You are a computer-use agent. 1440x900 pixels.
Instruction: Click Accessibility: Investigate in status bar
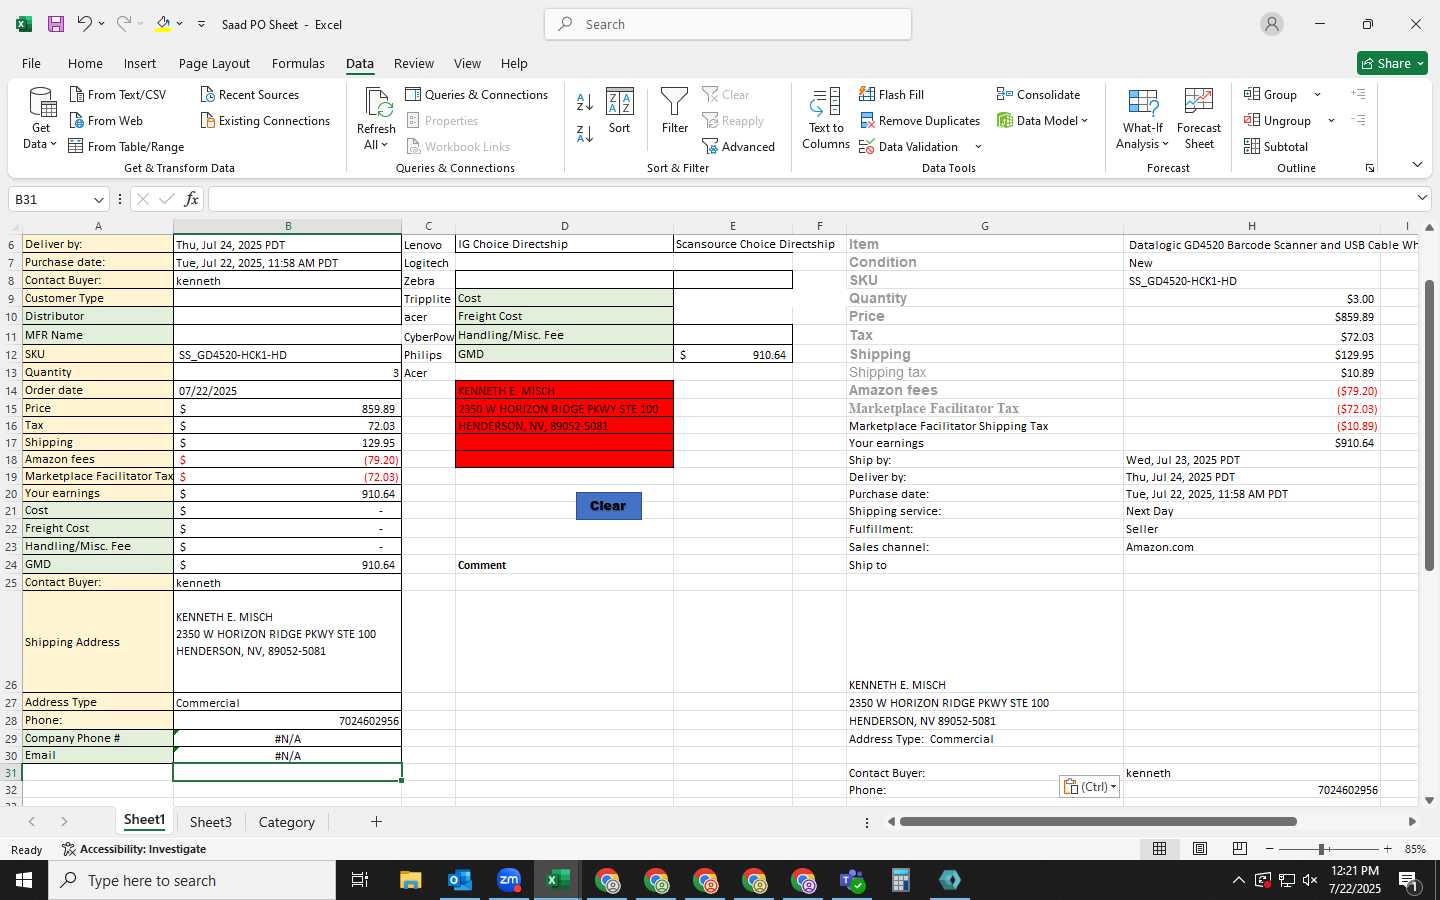point(134,849)
